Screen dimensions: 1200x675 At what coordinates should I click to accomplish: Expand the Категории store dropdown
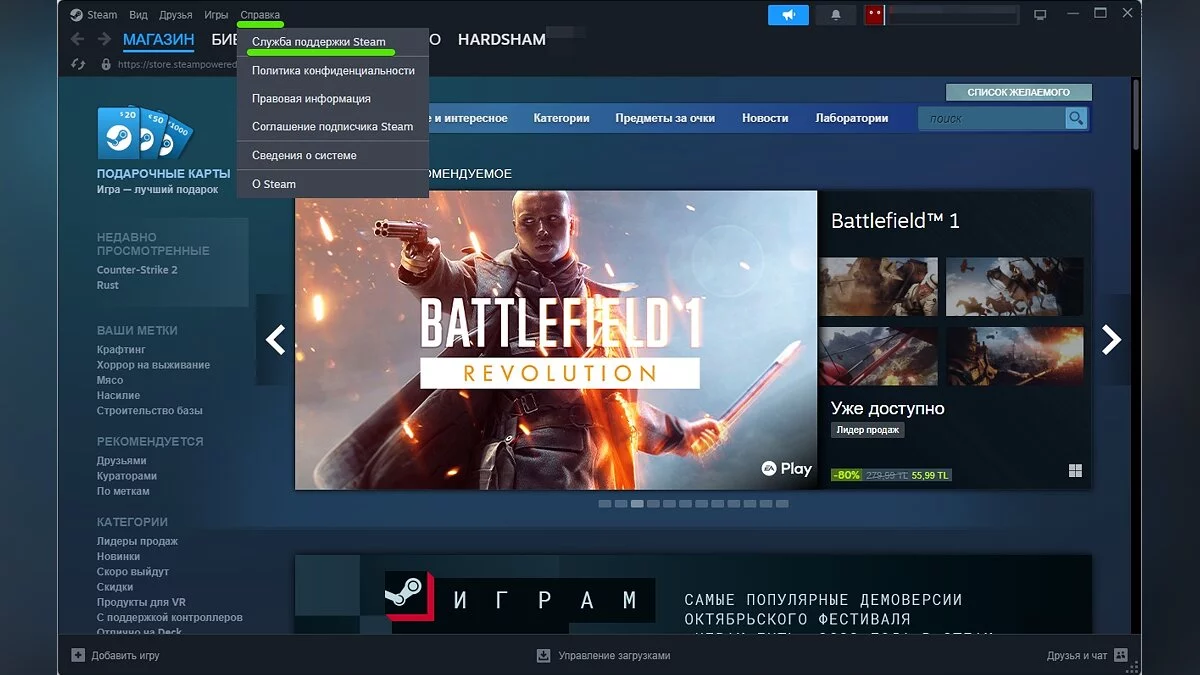coord(561,118)
